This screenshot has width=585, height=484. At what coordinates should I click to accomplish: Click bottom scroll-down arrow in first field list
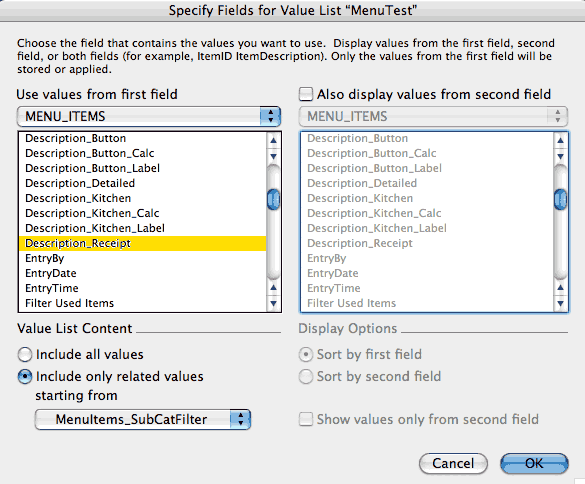point(273,303)
